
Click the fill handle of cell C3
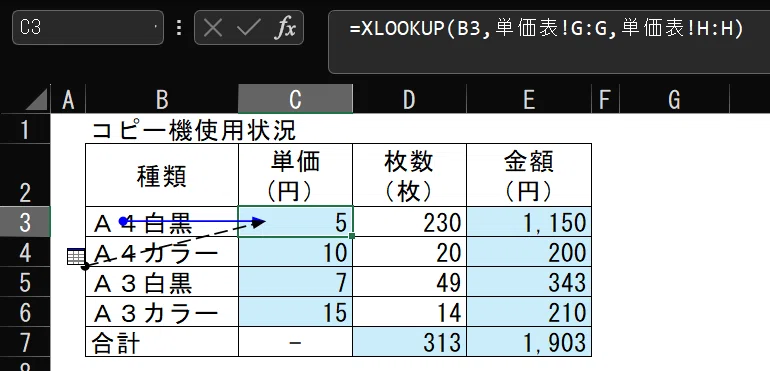(x=353, y=236)
